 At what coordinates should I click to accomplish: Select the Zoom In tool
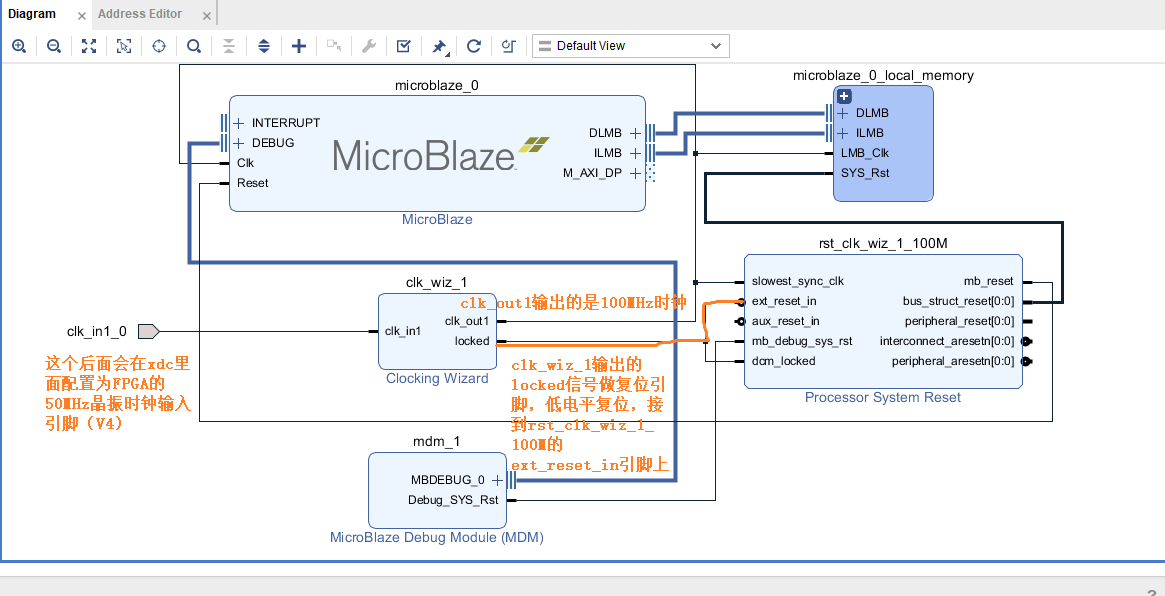(19, 46)
